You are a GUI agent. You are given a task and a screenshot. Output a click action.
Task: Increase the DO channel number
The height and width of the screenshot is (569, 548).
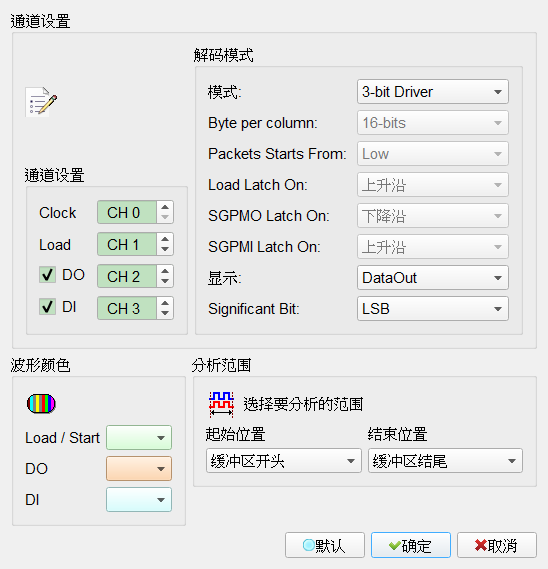pyautogui.click(x=165, y=271)
